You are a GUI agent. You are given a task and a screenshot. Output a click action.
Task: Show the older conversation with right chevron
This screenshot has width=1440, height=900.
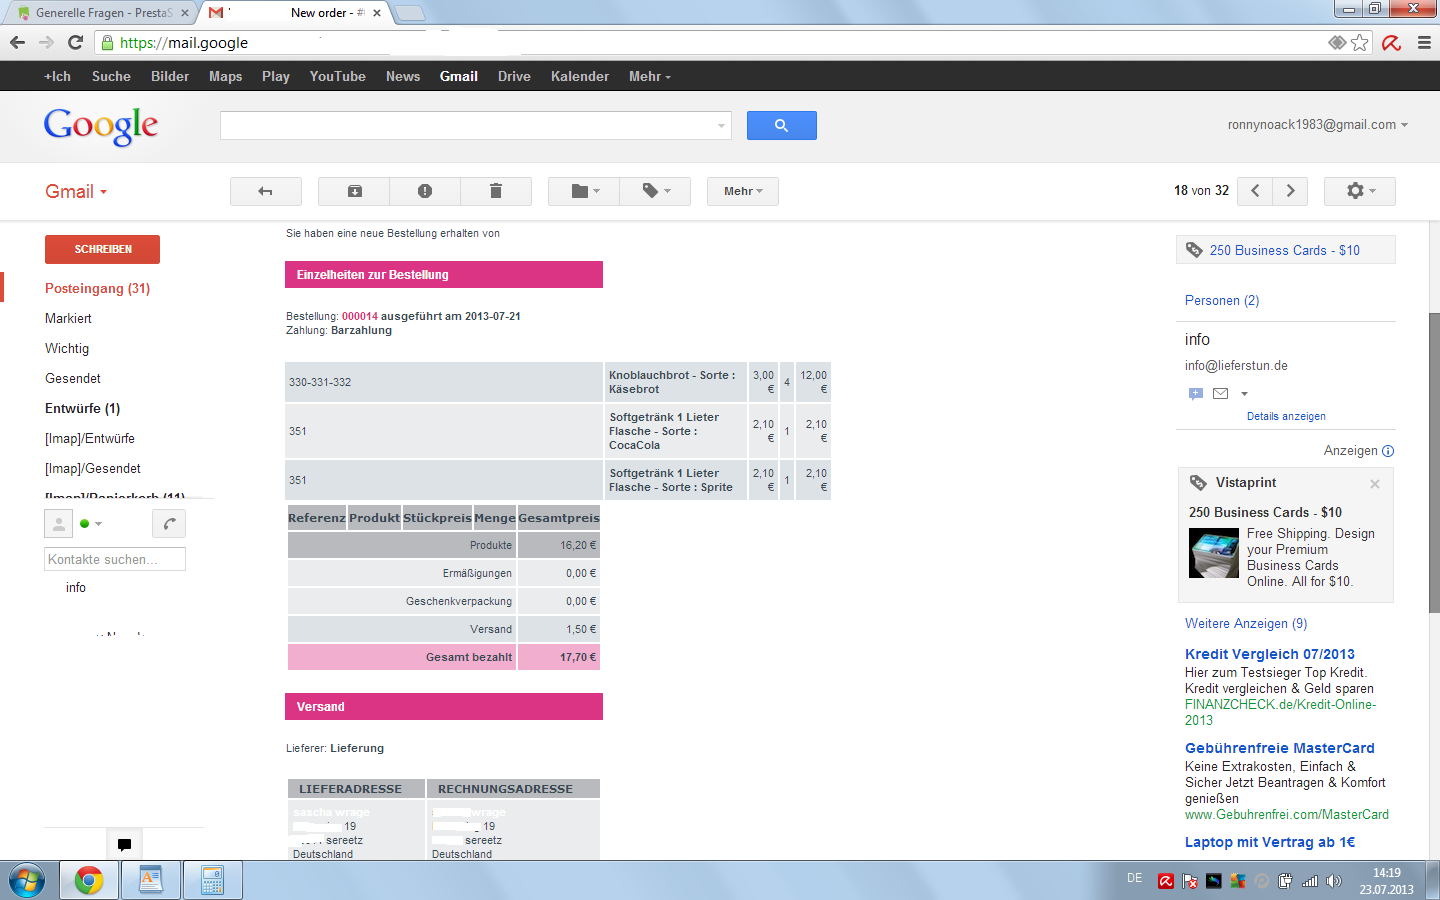click(x=1291, y=191)
